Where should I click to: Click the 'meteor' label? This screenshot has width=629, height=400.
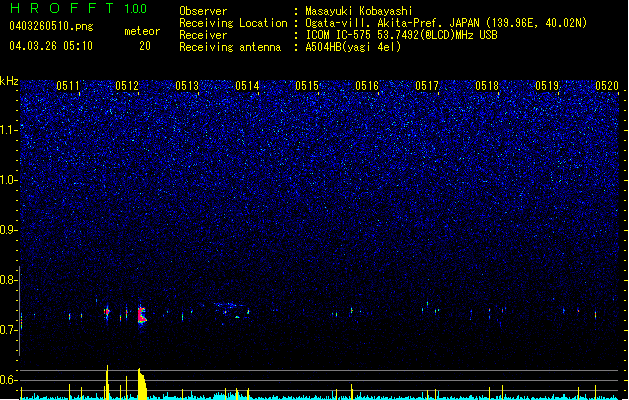[x=142, y=31]
